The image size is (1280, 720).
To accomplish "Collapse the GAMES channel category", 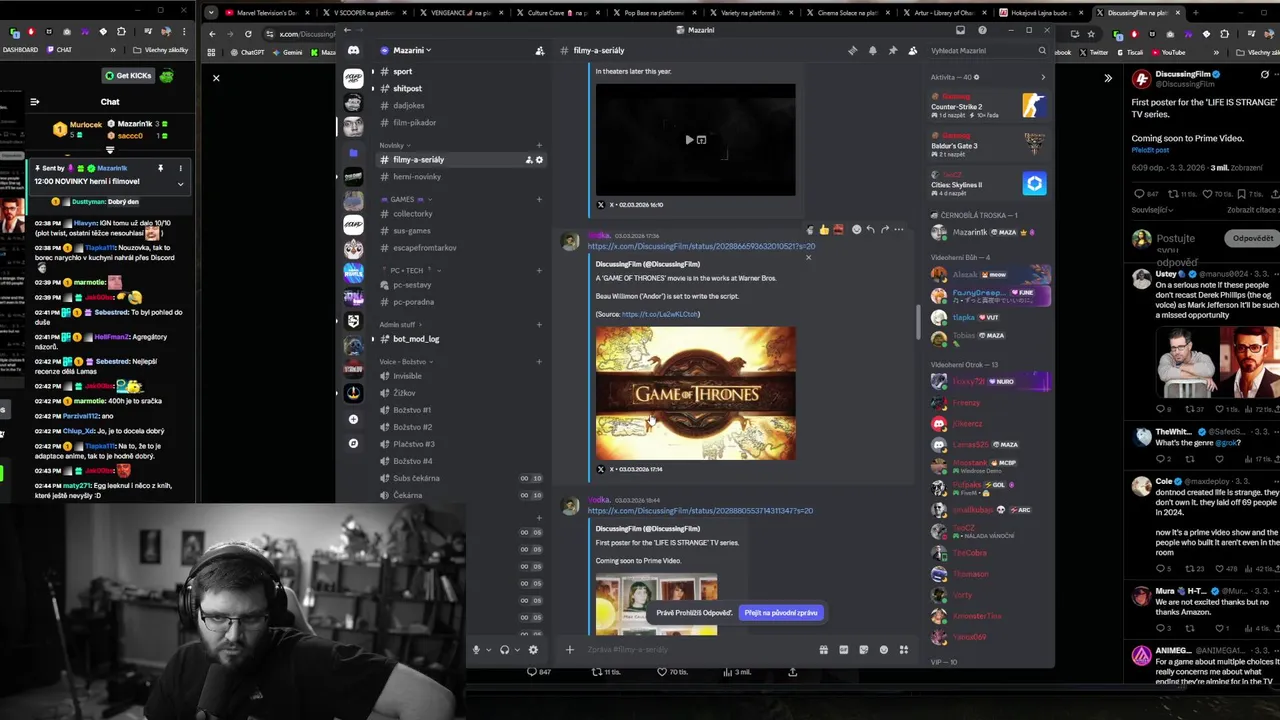I will coord(405,199).
